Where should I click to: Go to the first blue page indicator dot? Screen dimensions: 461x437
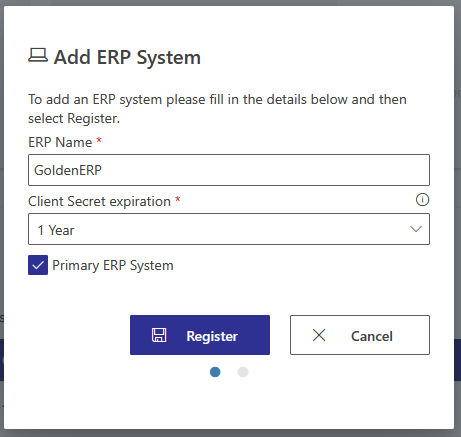click(215, 372)
